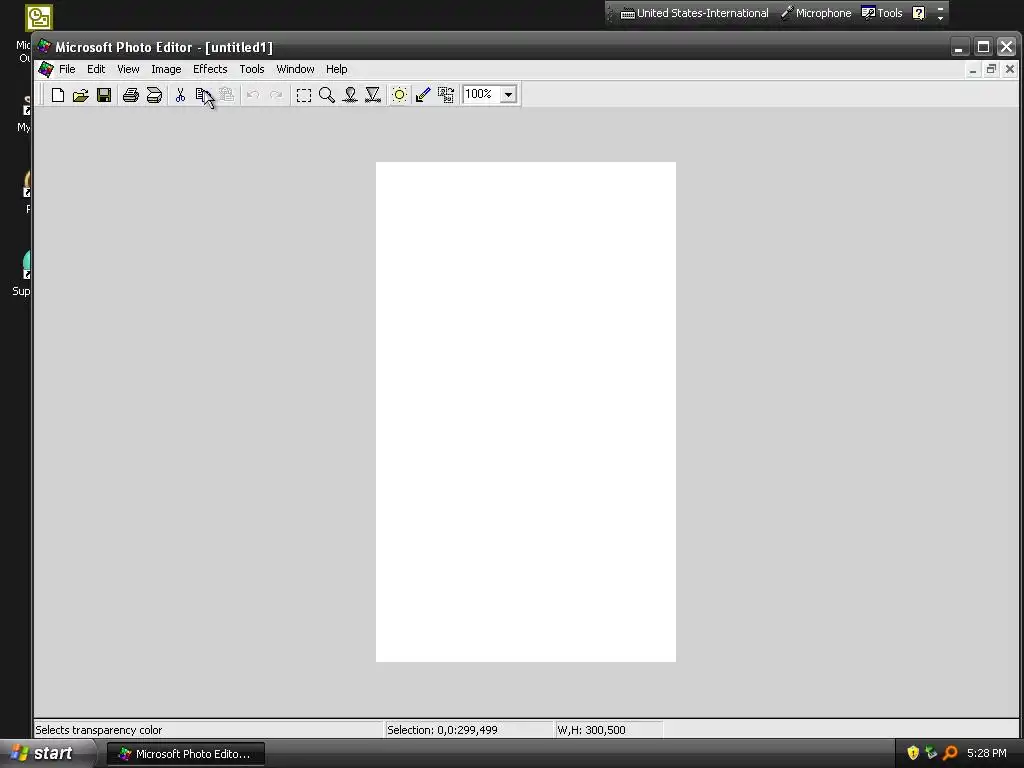Click the orange magnifier tray icon
This screenshot has width=1024, height=768.
(951, 753)
